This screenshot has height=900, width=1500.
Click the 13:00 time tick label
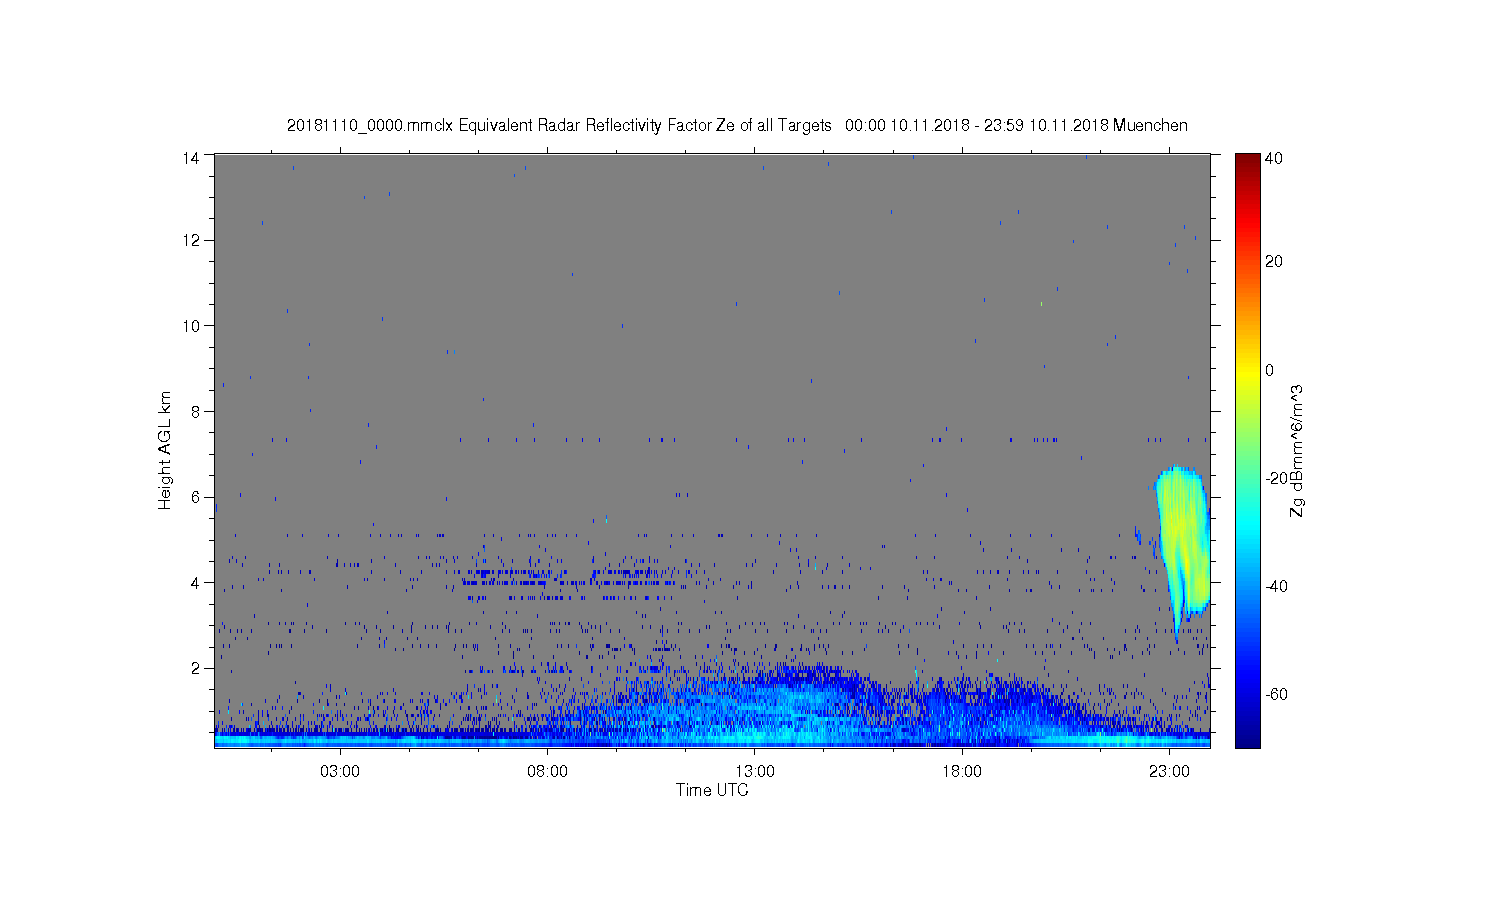tap(755, 771)
